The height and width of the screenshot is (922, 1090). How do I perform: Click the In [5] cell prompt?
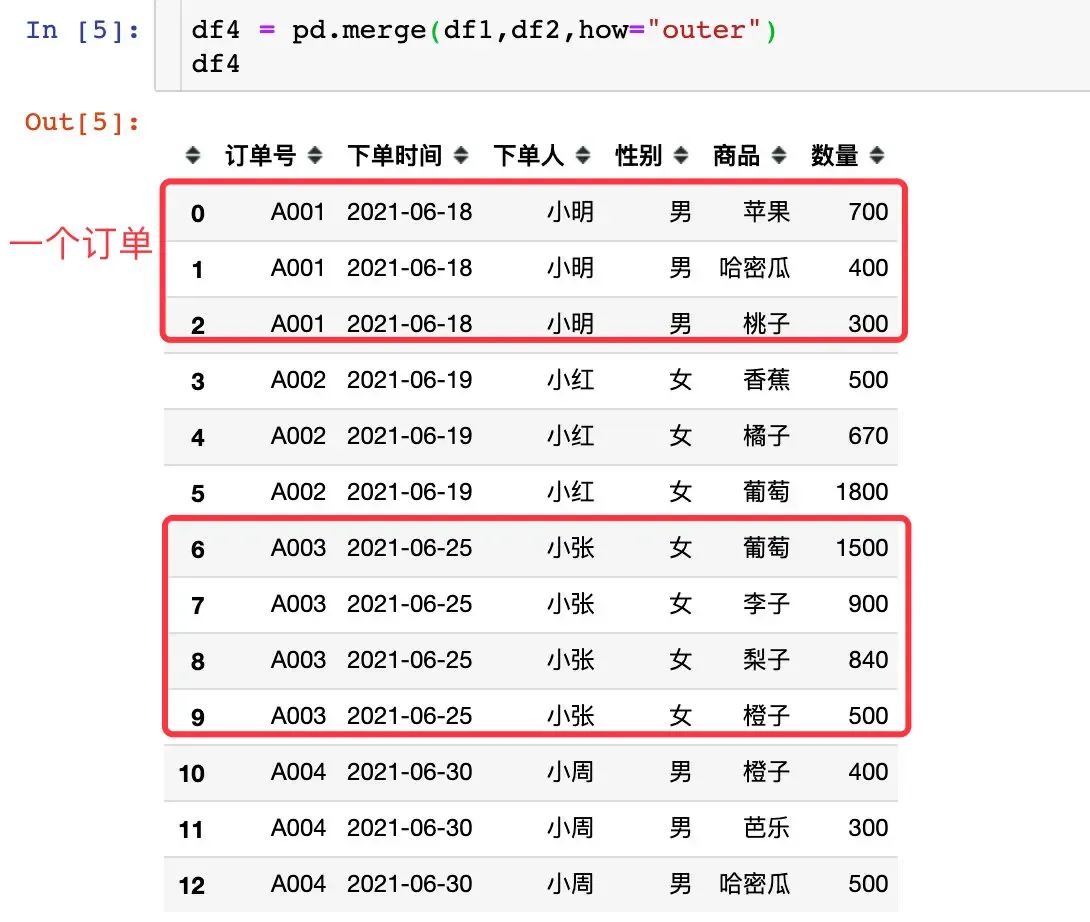83,30
